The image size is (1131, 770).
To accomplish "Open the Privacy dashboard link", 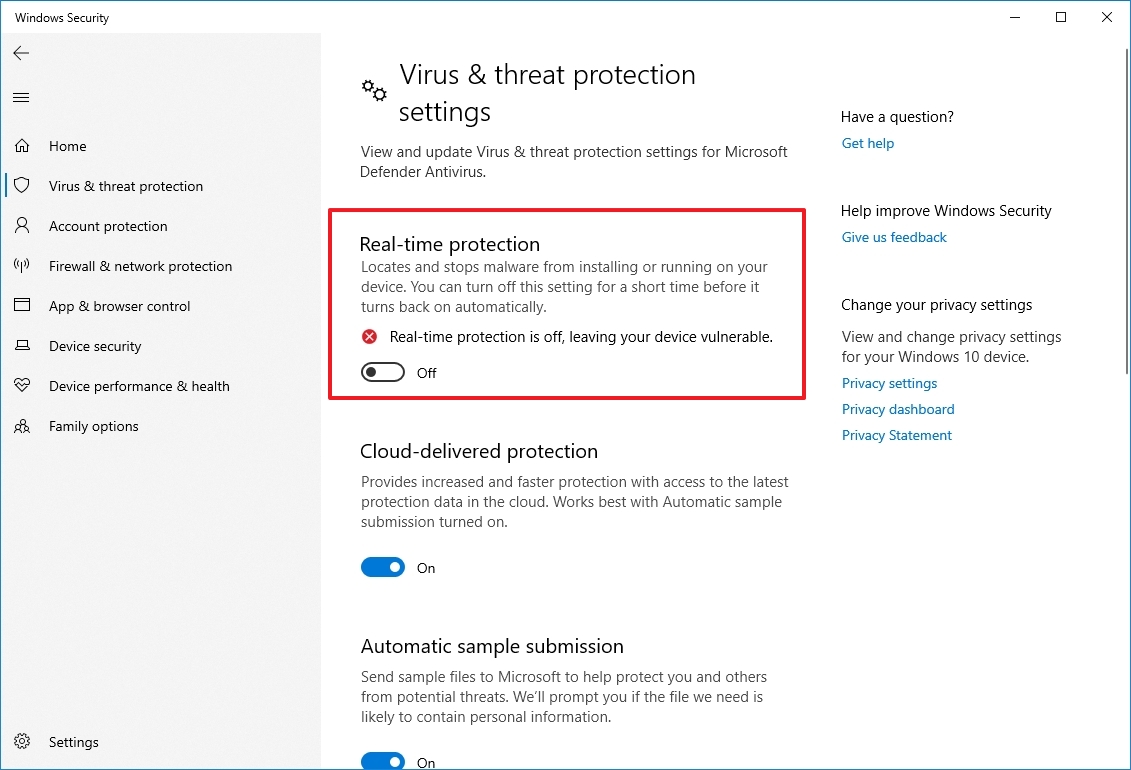I will 897,409.
